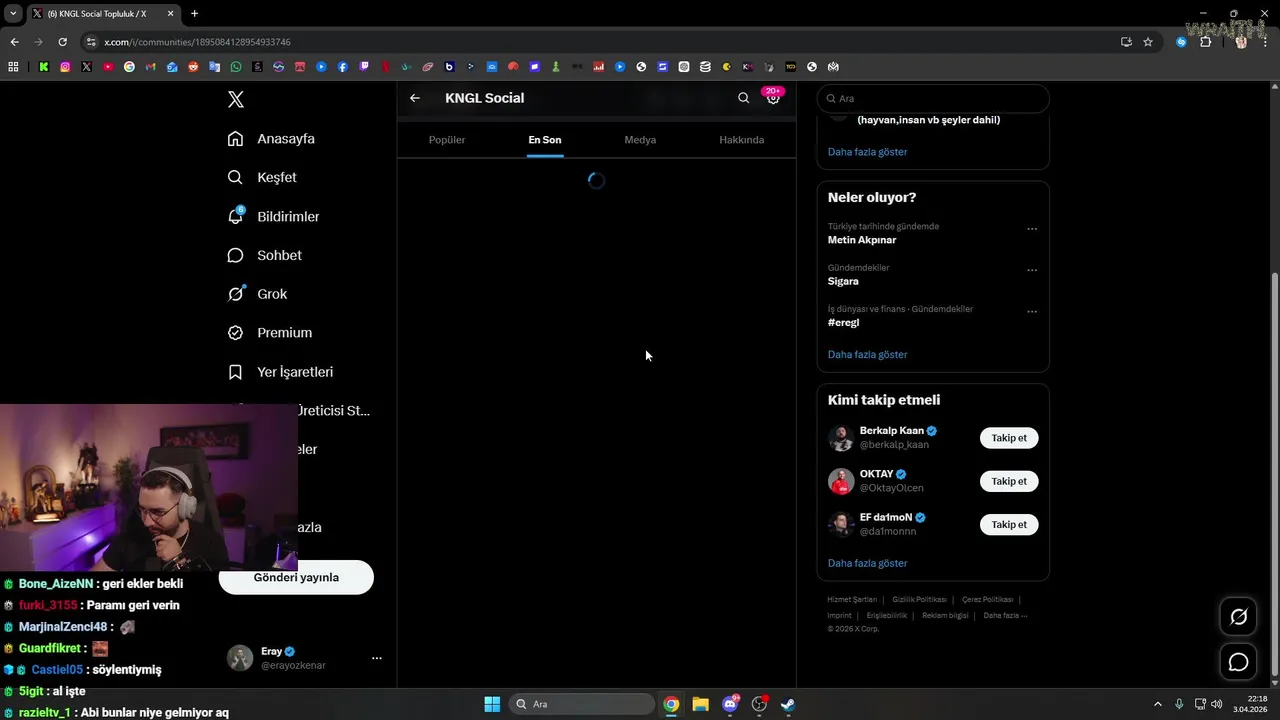Follow Berkalp Kaan with Takip et
The image size is (1280, 720).
(x=1009, y=438)
